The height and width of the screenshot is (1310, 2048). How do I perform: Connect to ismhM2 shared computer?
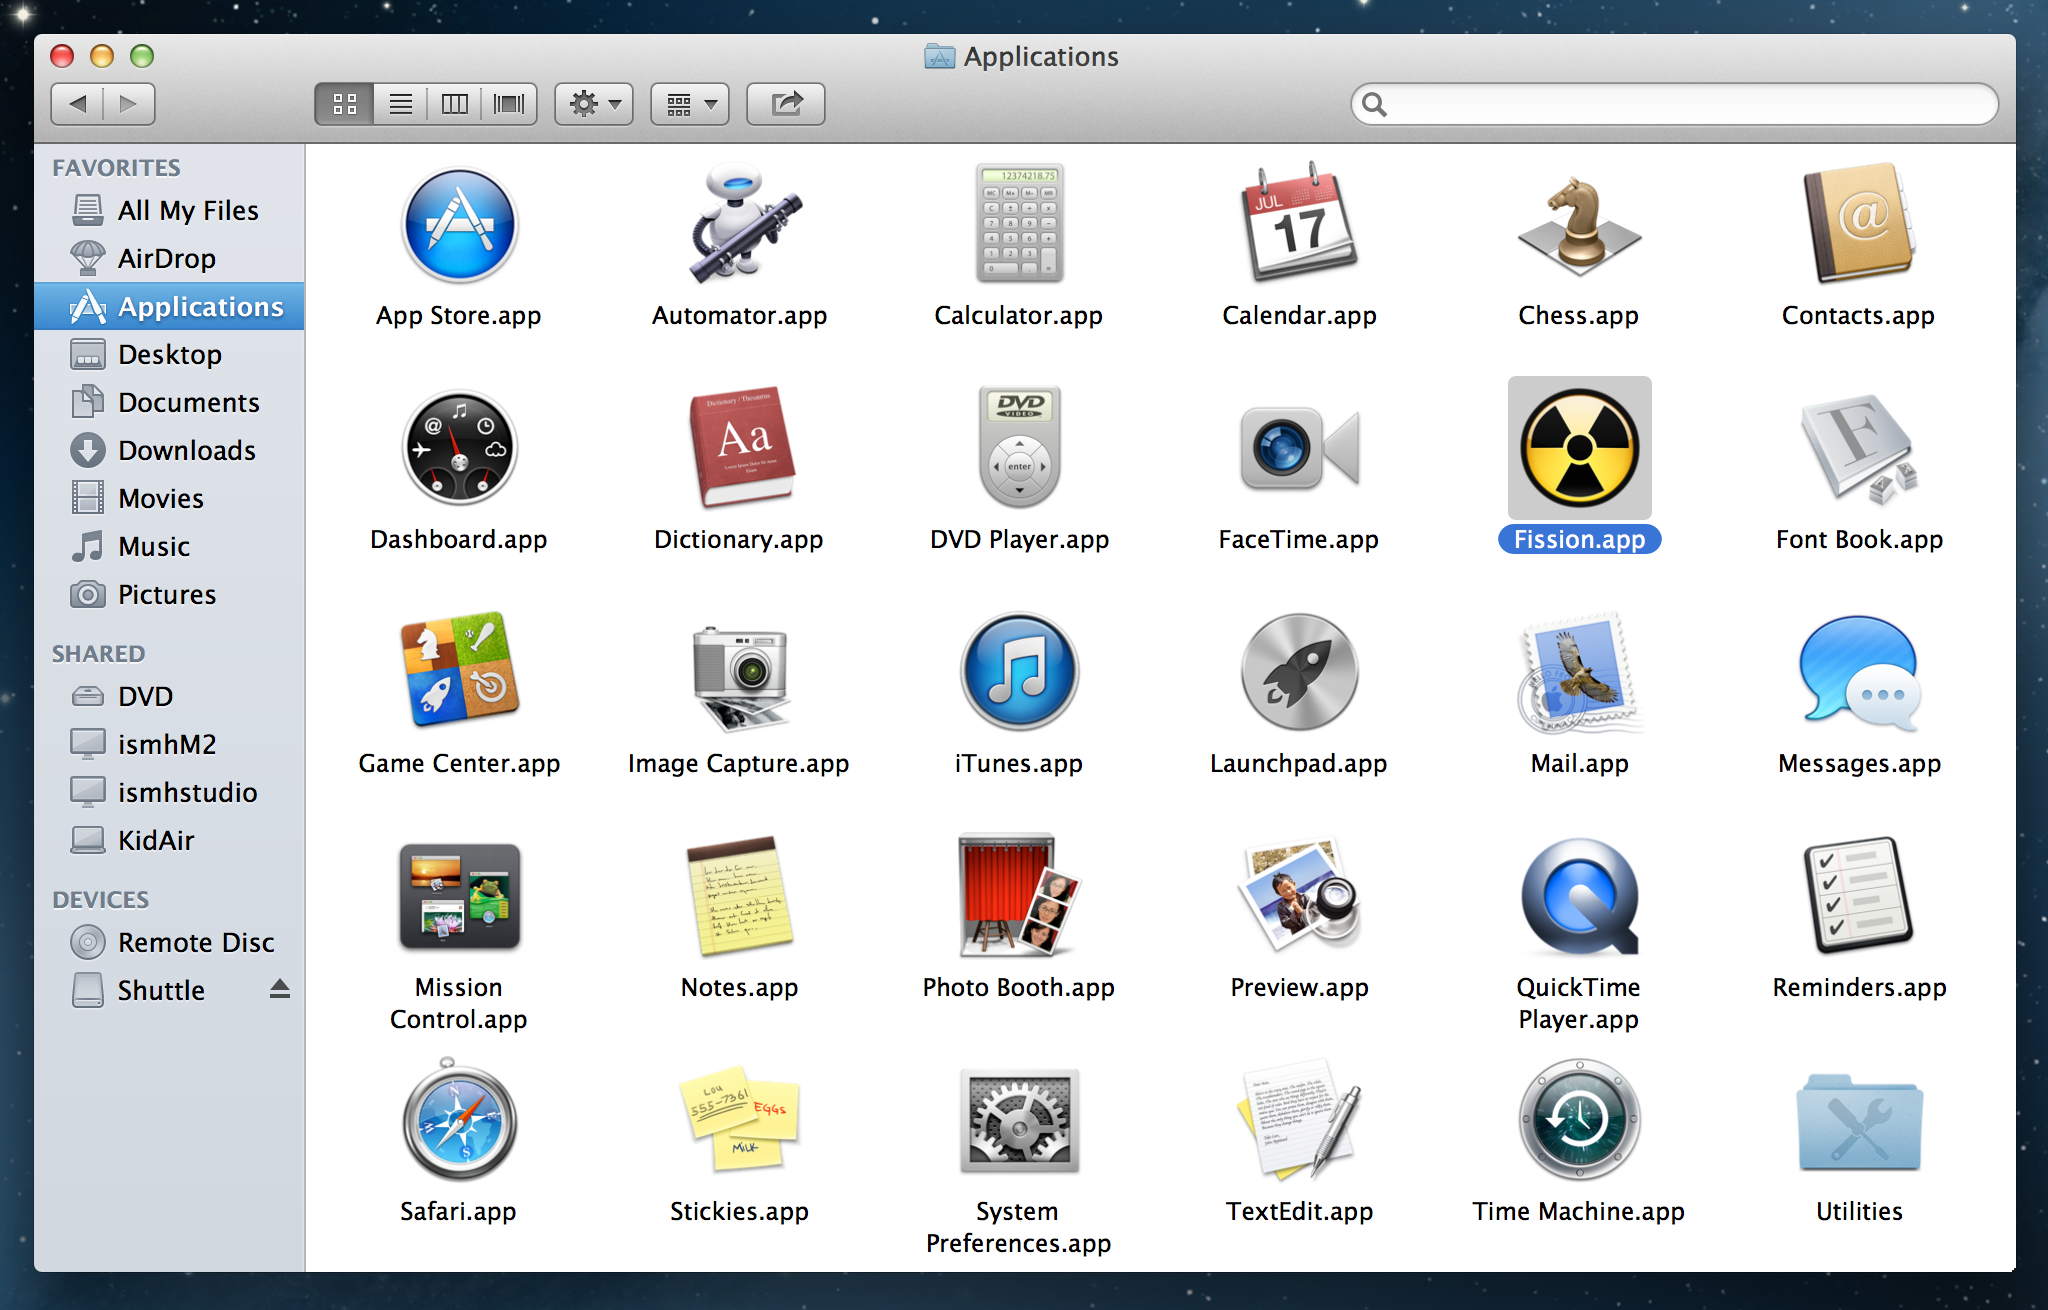click(x=169, y=744)
